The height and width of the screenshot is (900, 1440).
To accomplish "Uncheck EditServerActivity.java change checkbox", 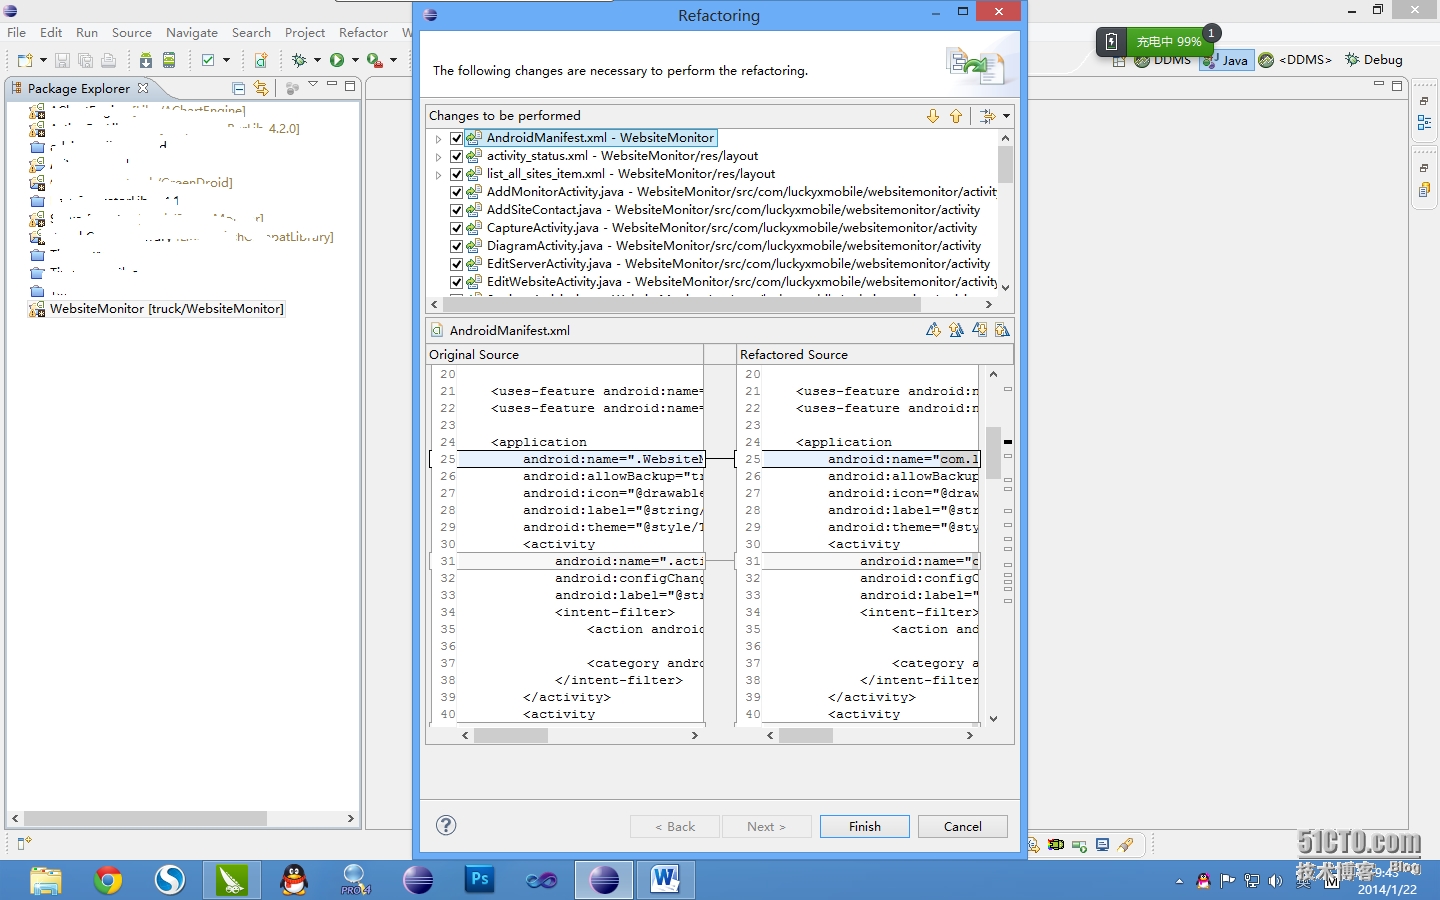I will tap(456, 264).
